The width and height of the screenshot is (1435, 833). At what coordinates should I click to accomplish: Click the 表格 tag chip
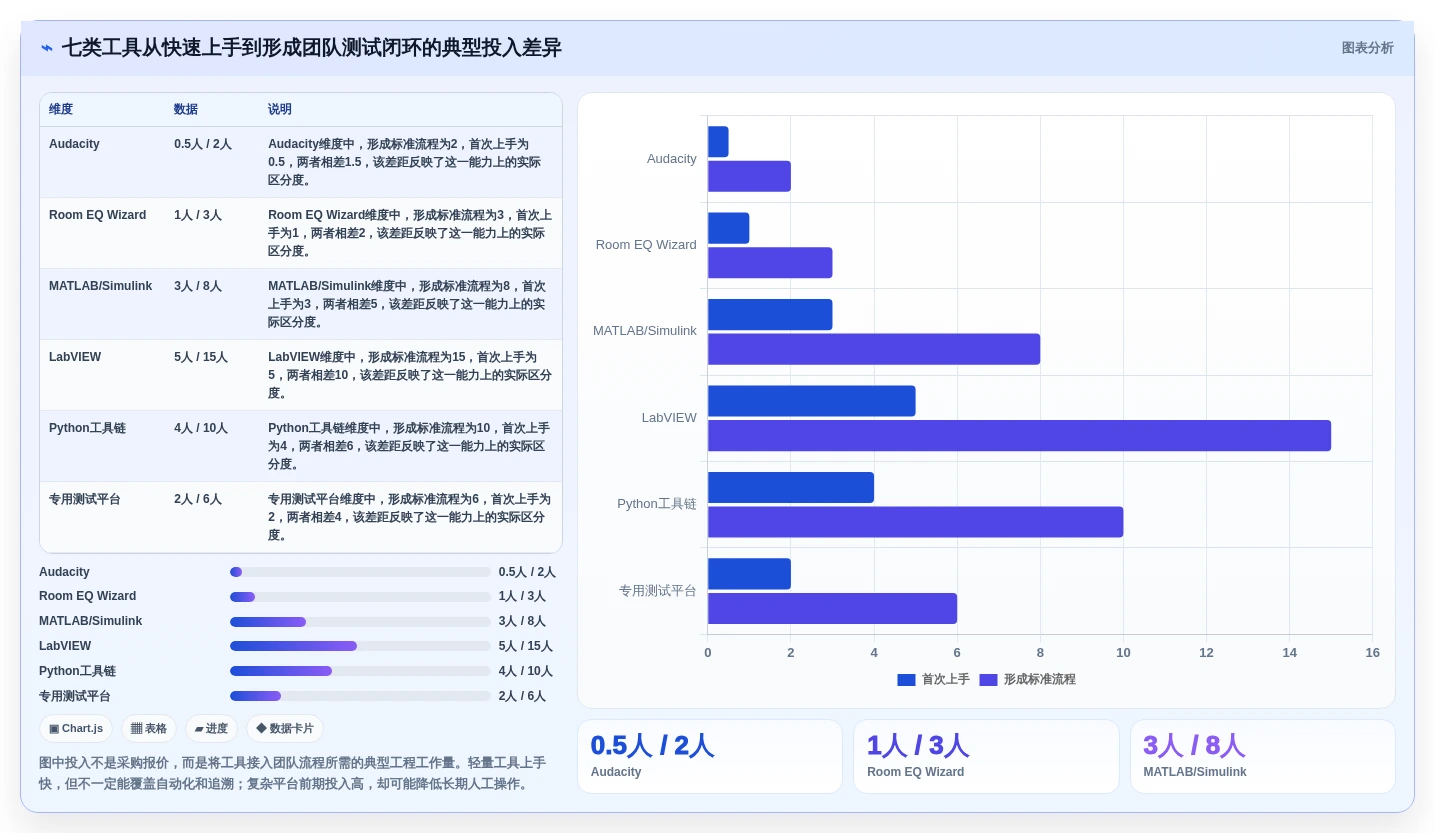point(149,728)
